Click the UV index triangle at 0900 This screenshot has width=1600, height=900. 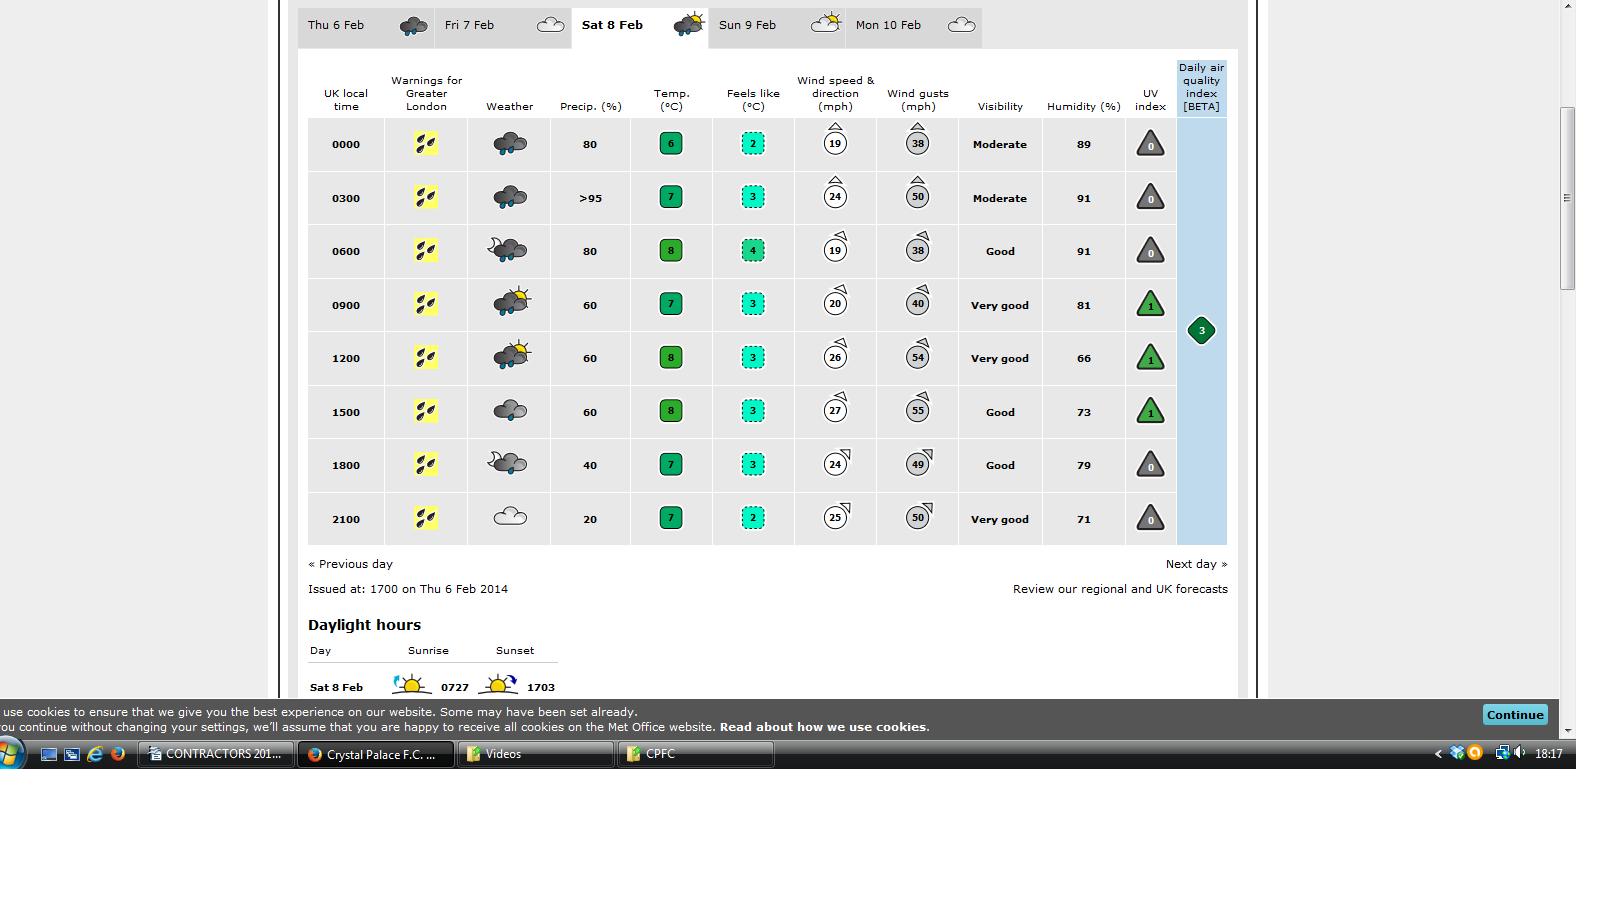tap(1150, 305)
